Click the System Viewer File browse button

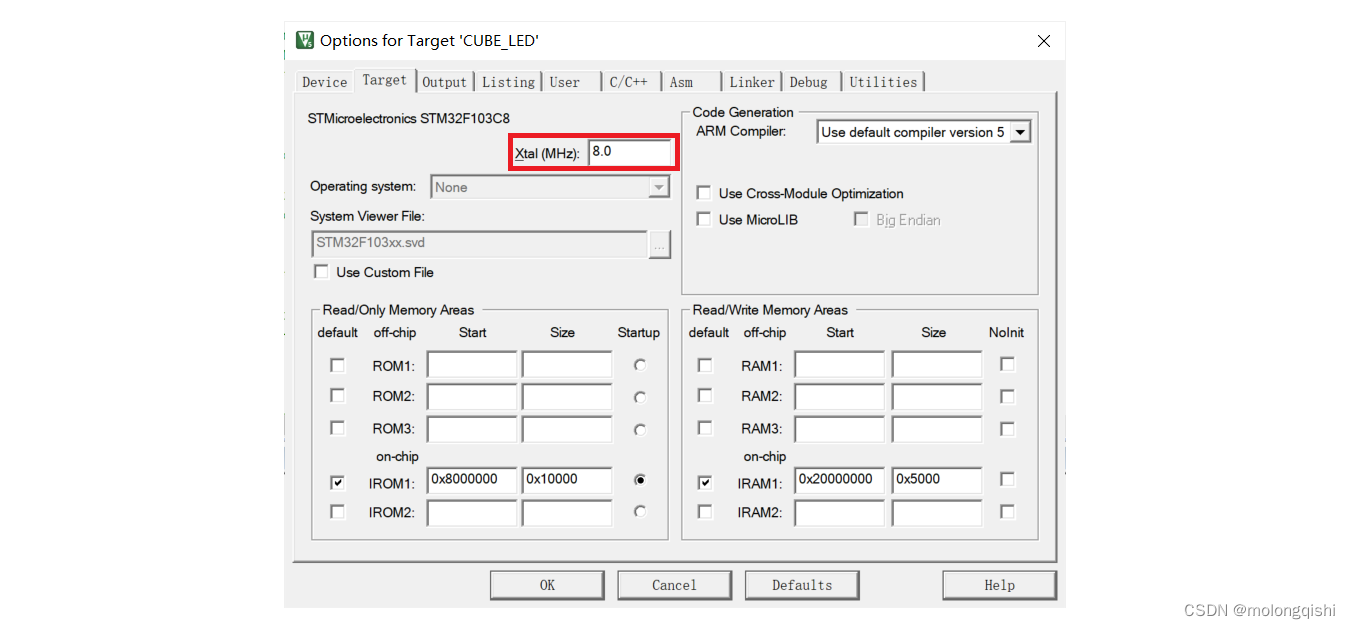click(659, 244)
